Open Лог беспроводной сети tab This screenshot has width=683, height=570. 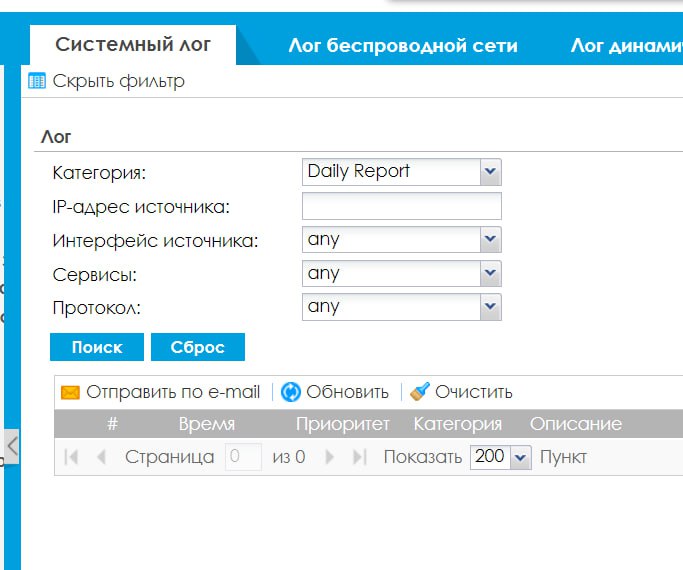click(x=402, y=45)
